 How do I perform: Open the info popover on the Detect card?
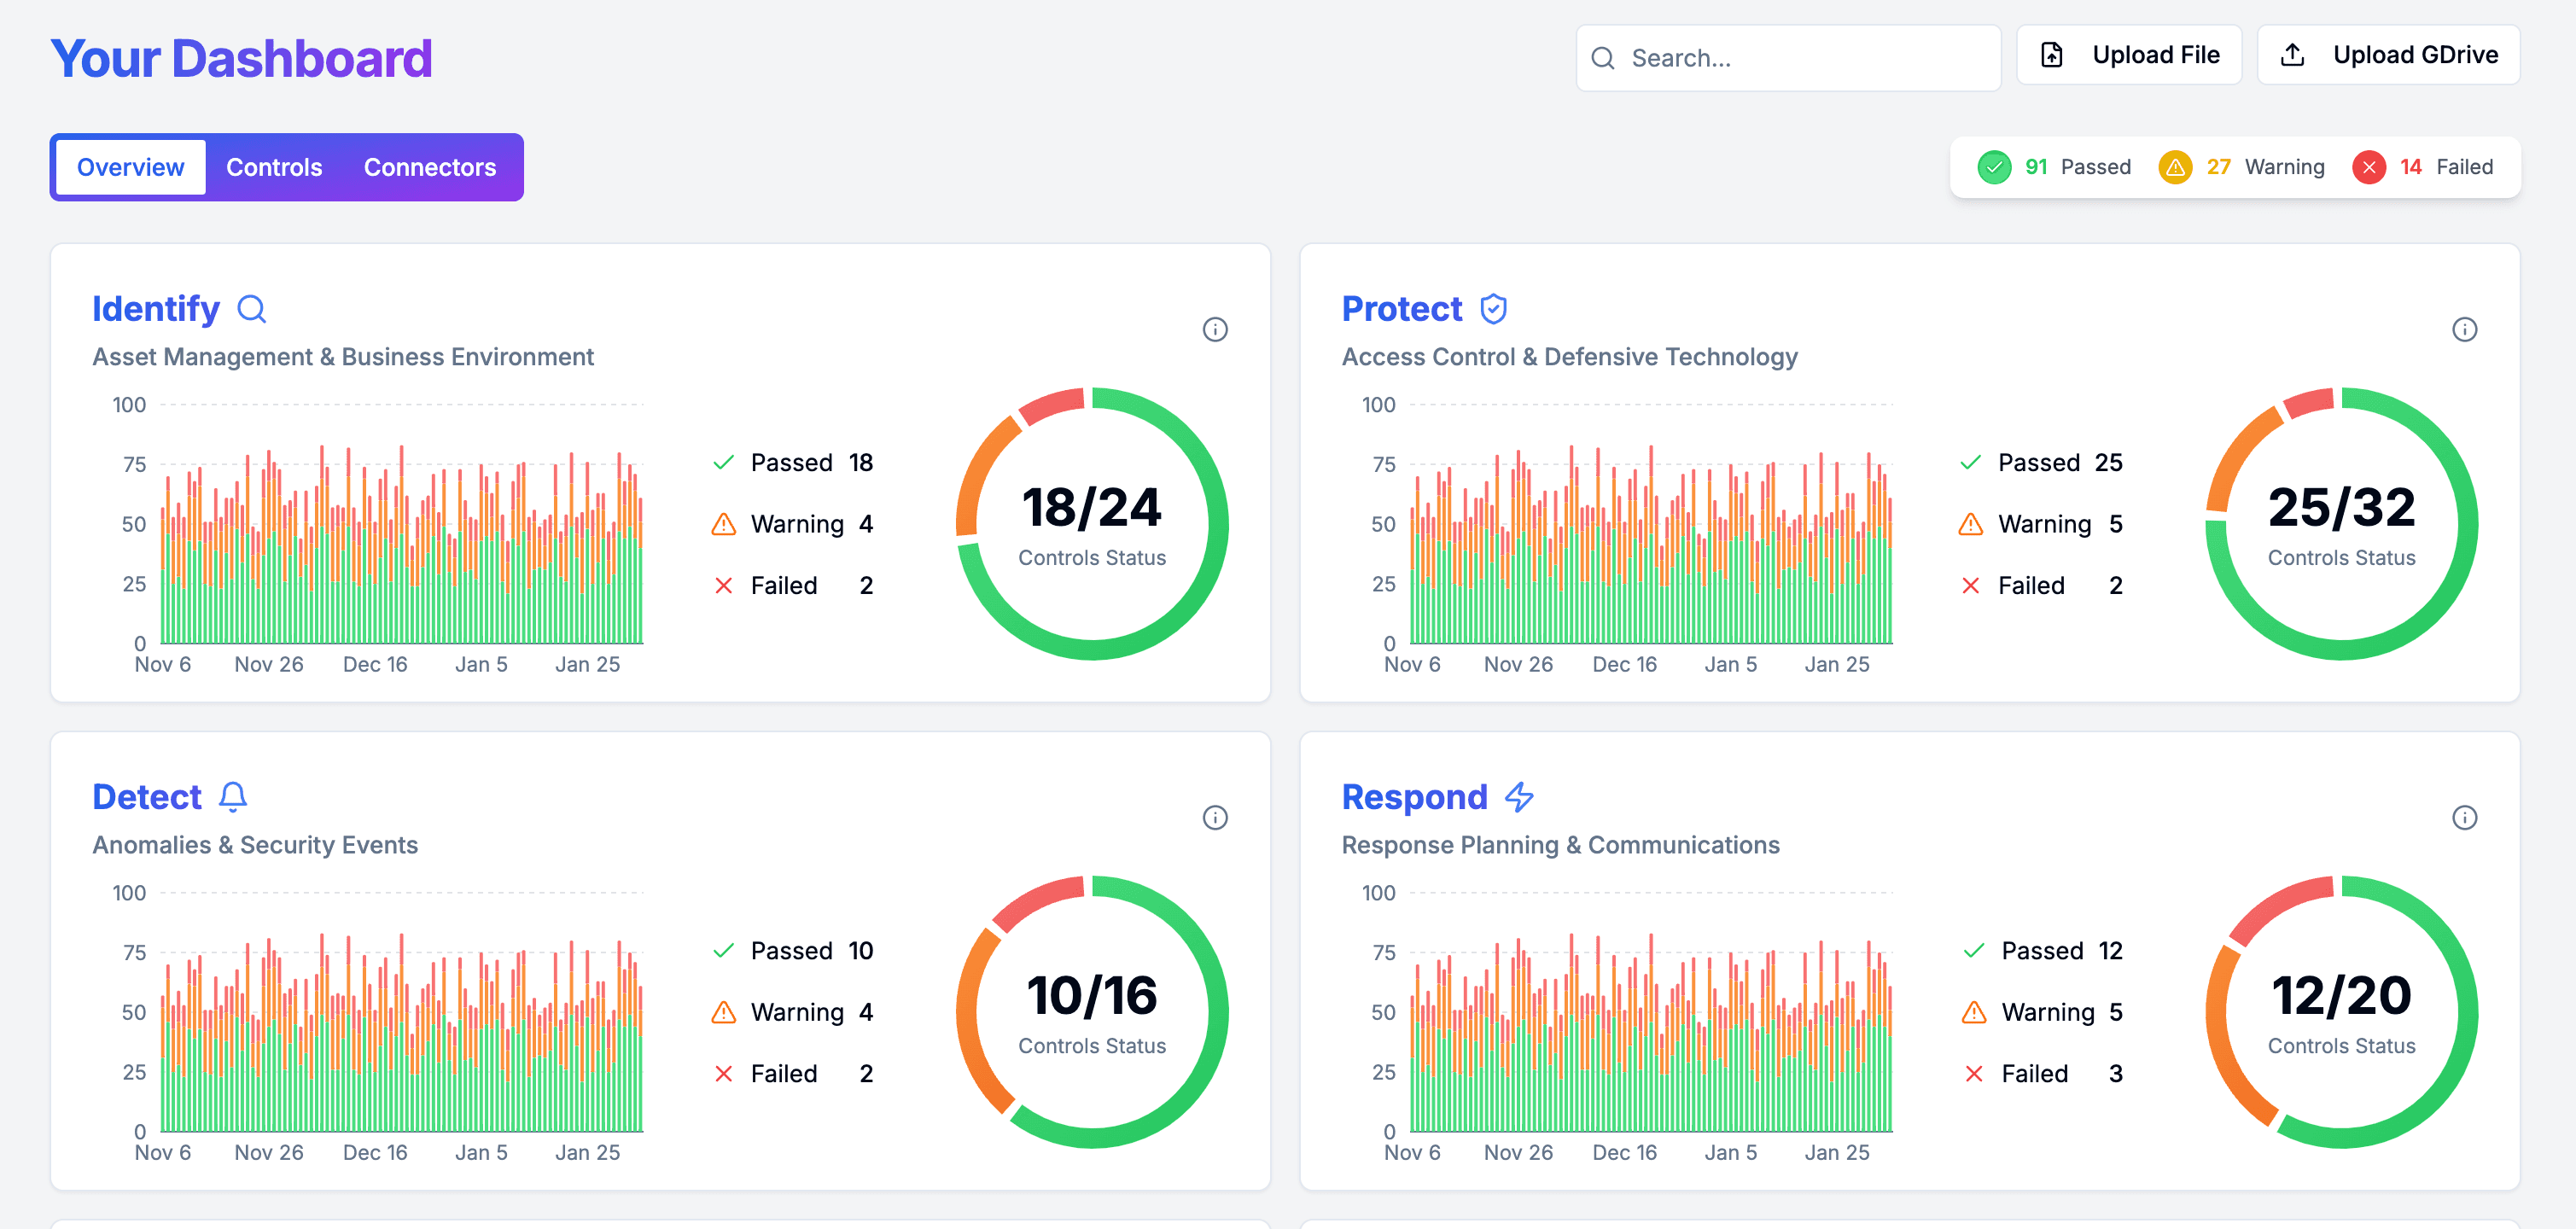click(x=1216, y=817)
